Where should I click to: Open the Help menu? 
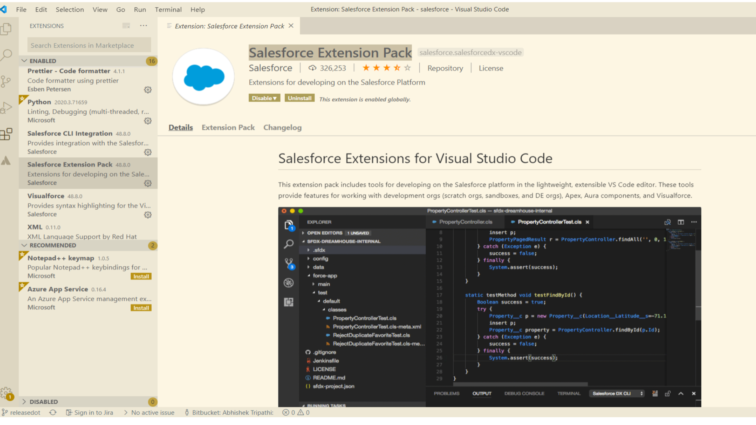pos(198,9)
